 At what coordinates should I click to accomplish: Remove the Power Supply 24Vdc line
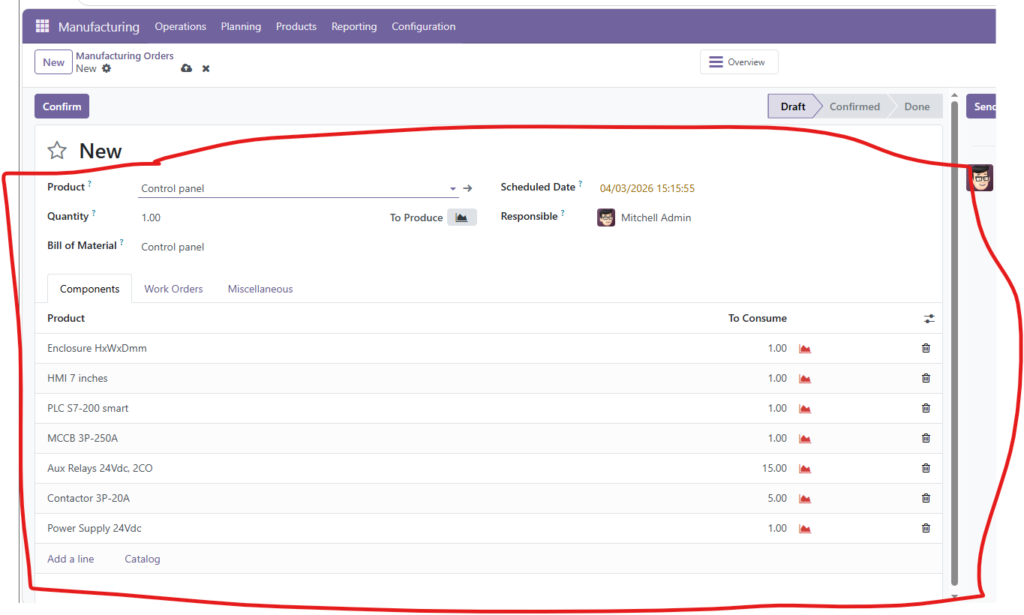[925, 528]
